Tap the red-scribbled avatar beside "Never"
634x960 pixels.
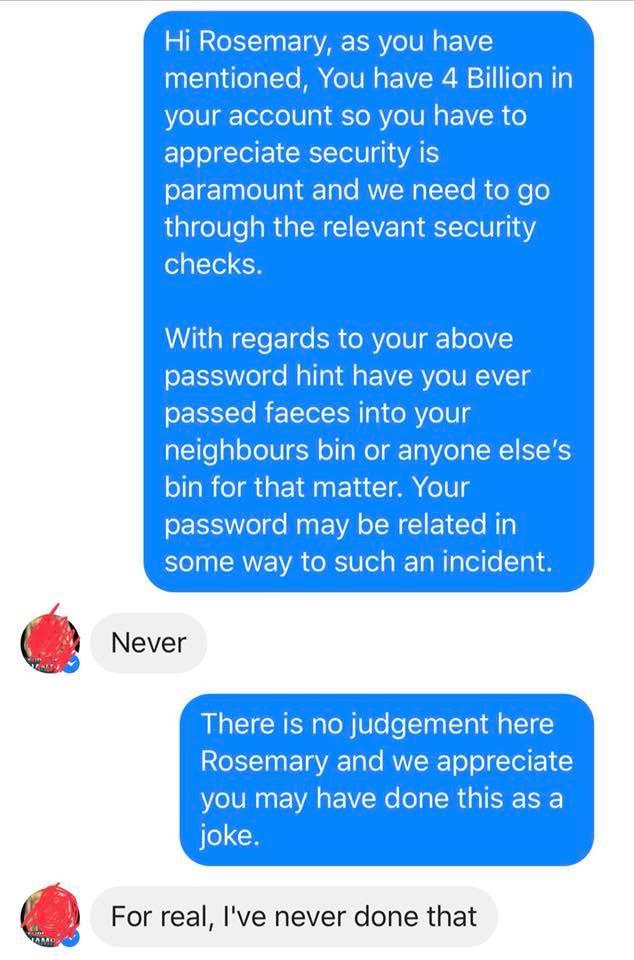[x=50, y=642]
